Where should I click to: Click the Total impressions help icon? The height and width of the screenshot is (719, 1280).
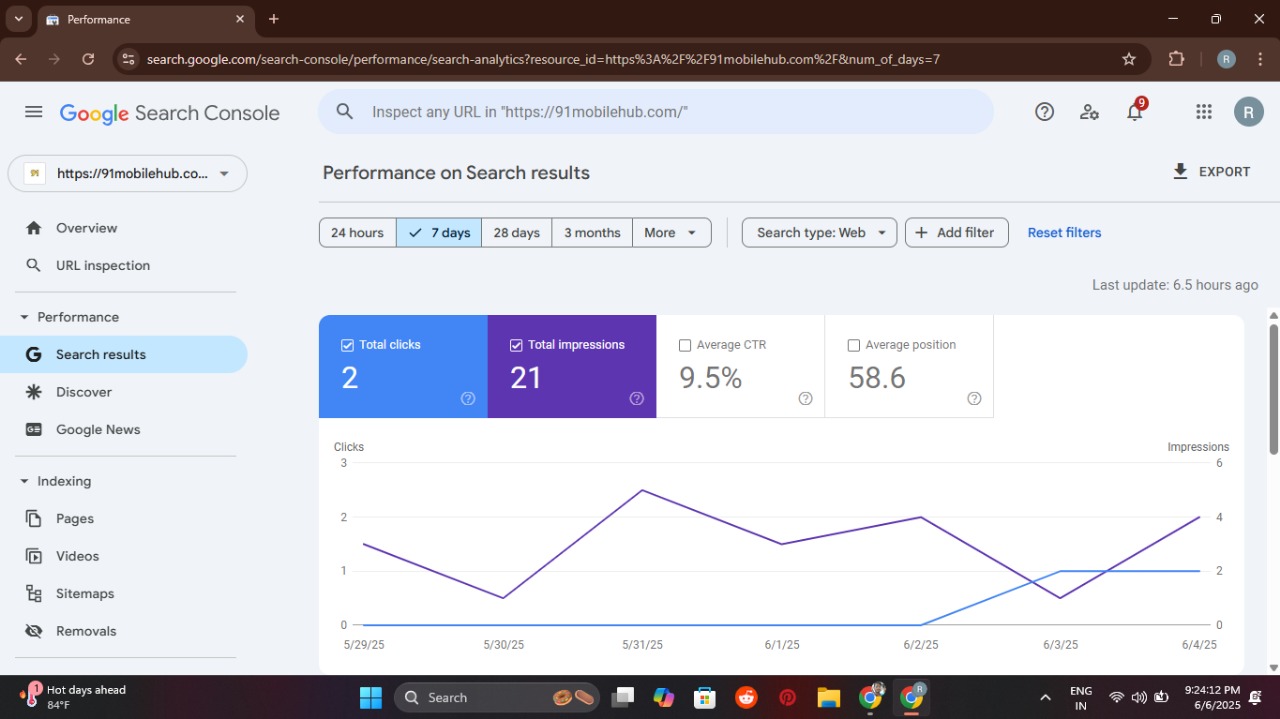(x=637, y=398)
